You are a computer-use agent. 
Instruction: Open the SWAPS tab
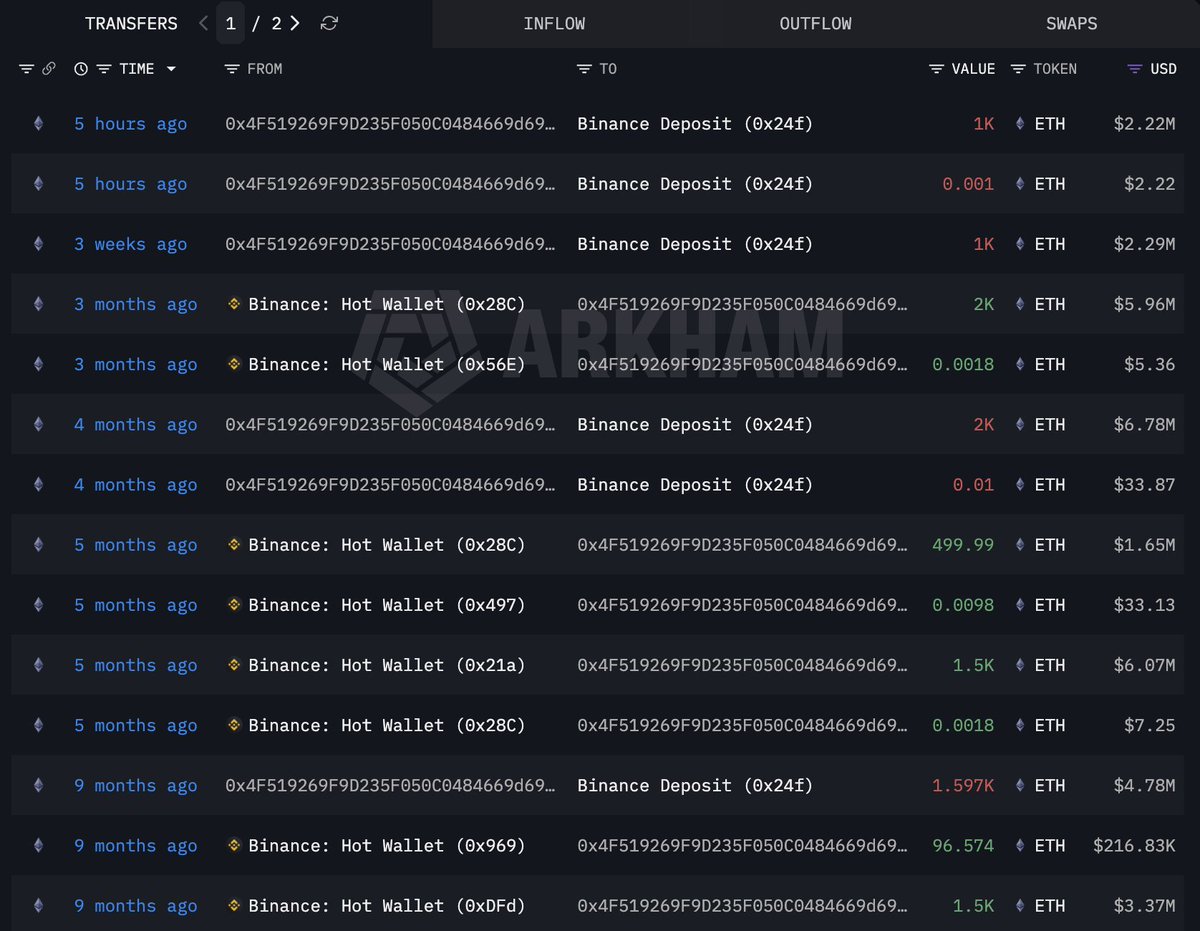click(x=1071, y=23)
